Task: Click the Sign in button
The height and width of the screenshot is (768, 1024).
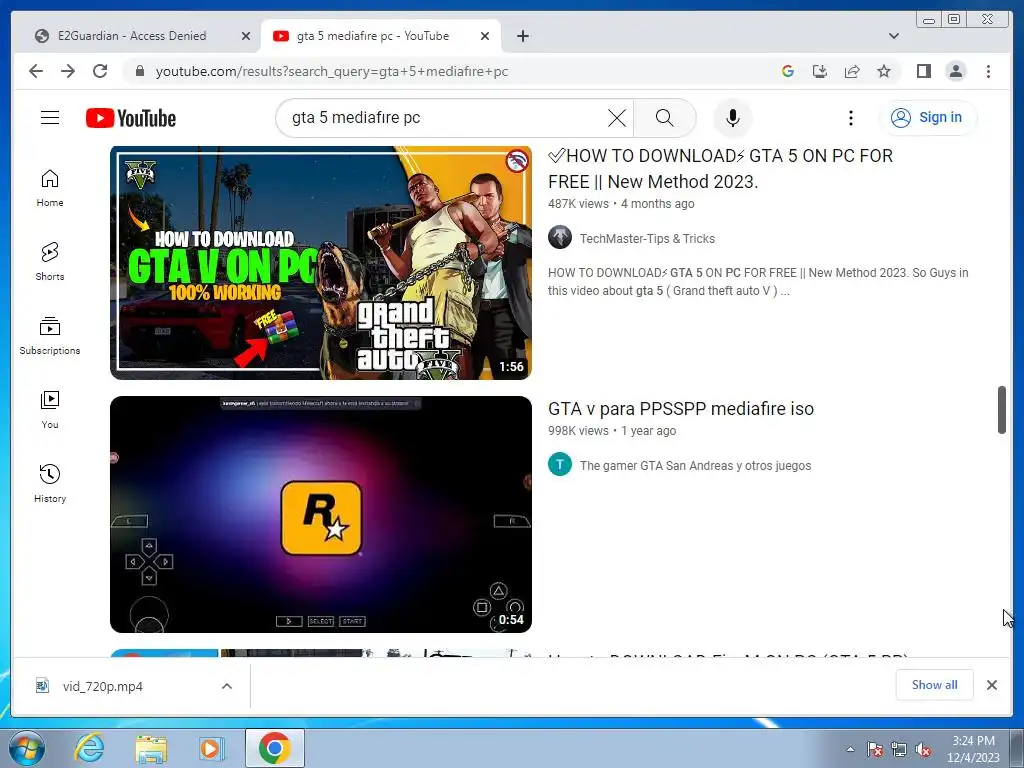Action: tap(928, 118)
